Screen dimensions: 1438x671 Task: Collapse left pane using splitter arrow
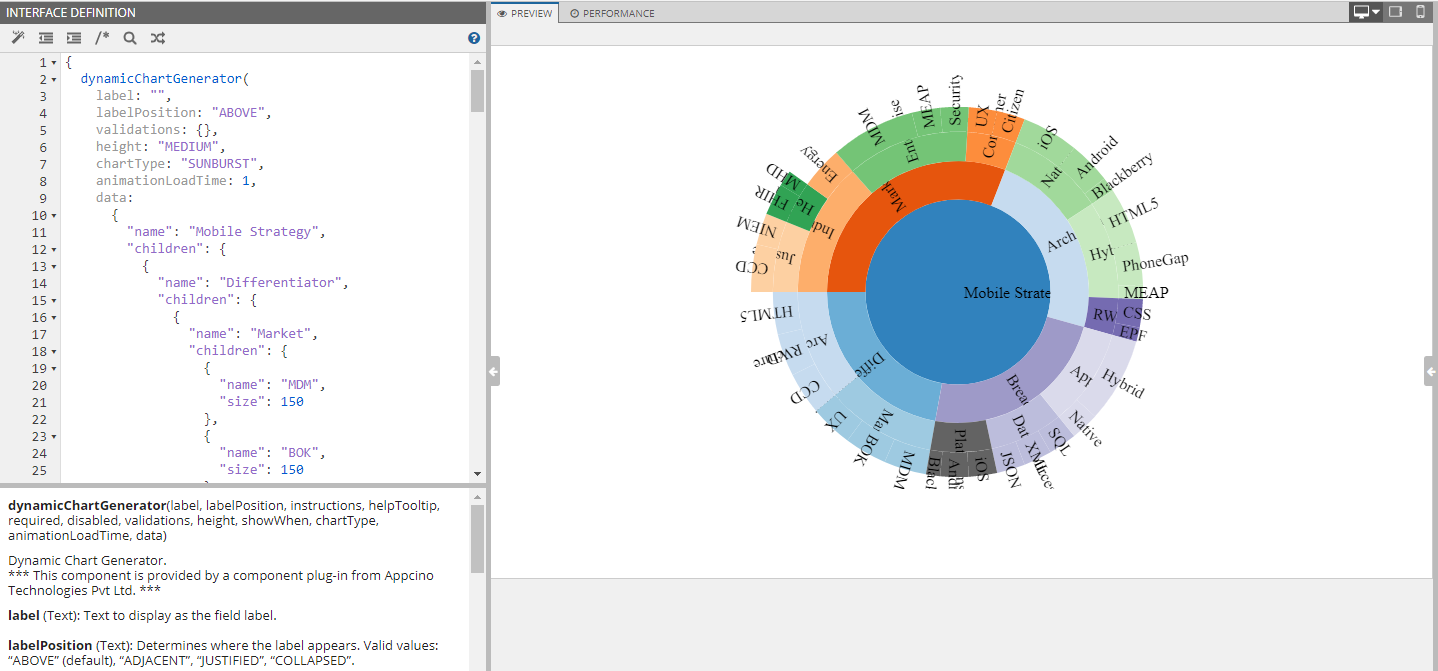[x=494, y=371]
